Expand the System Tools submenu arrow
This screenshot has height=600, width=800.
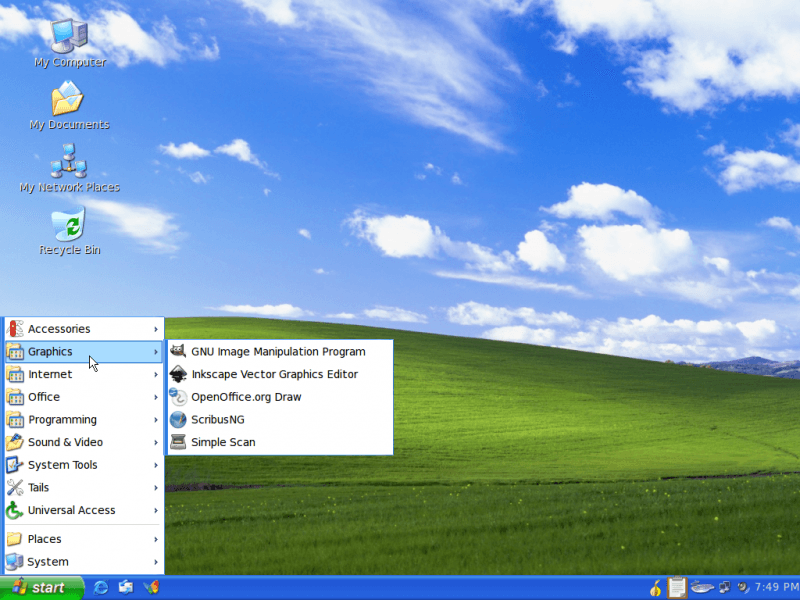(x=156, y=465)
